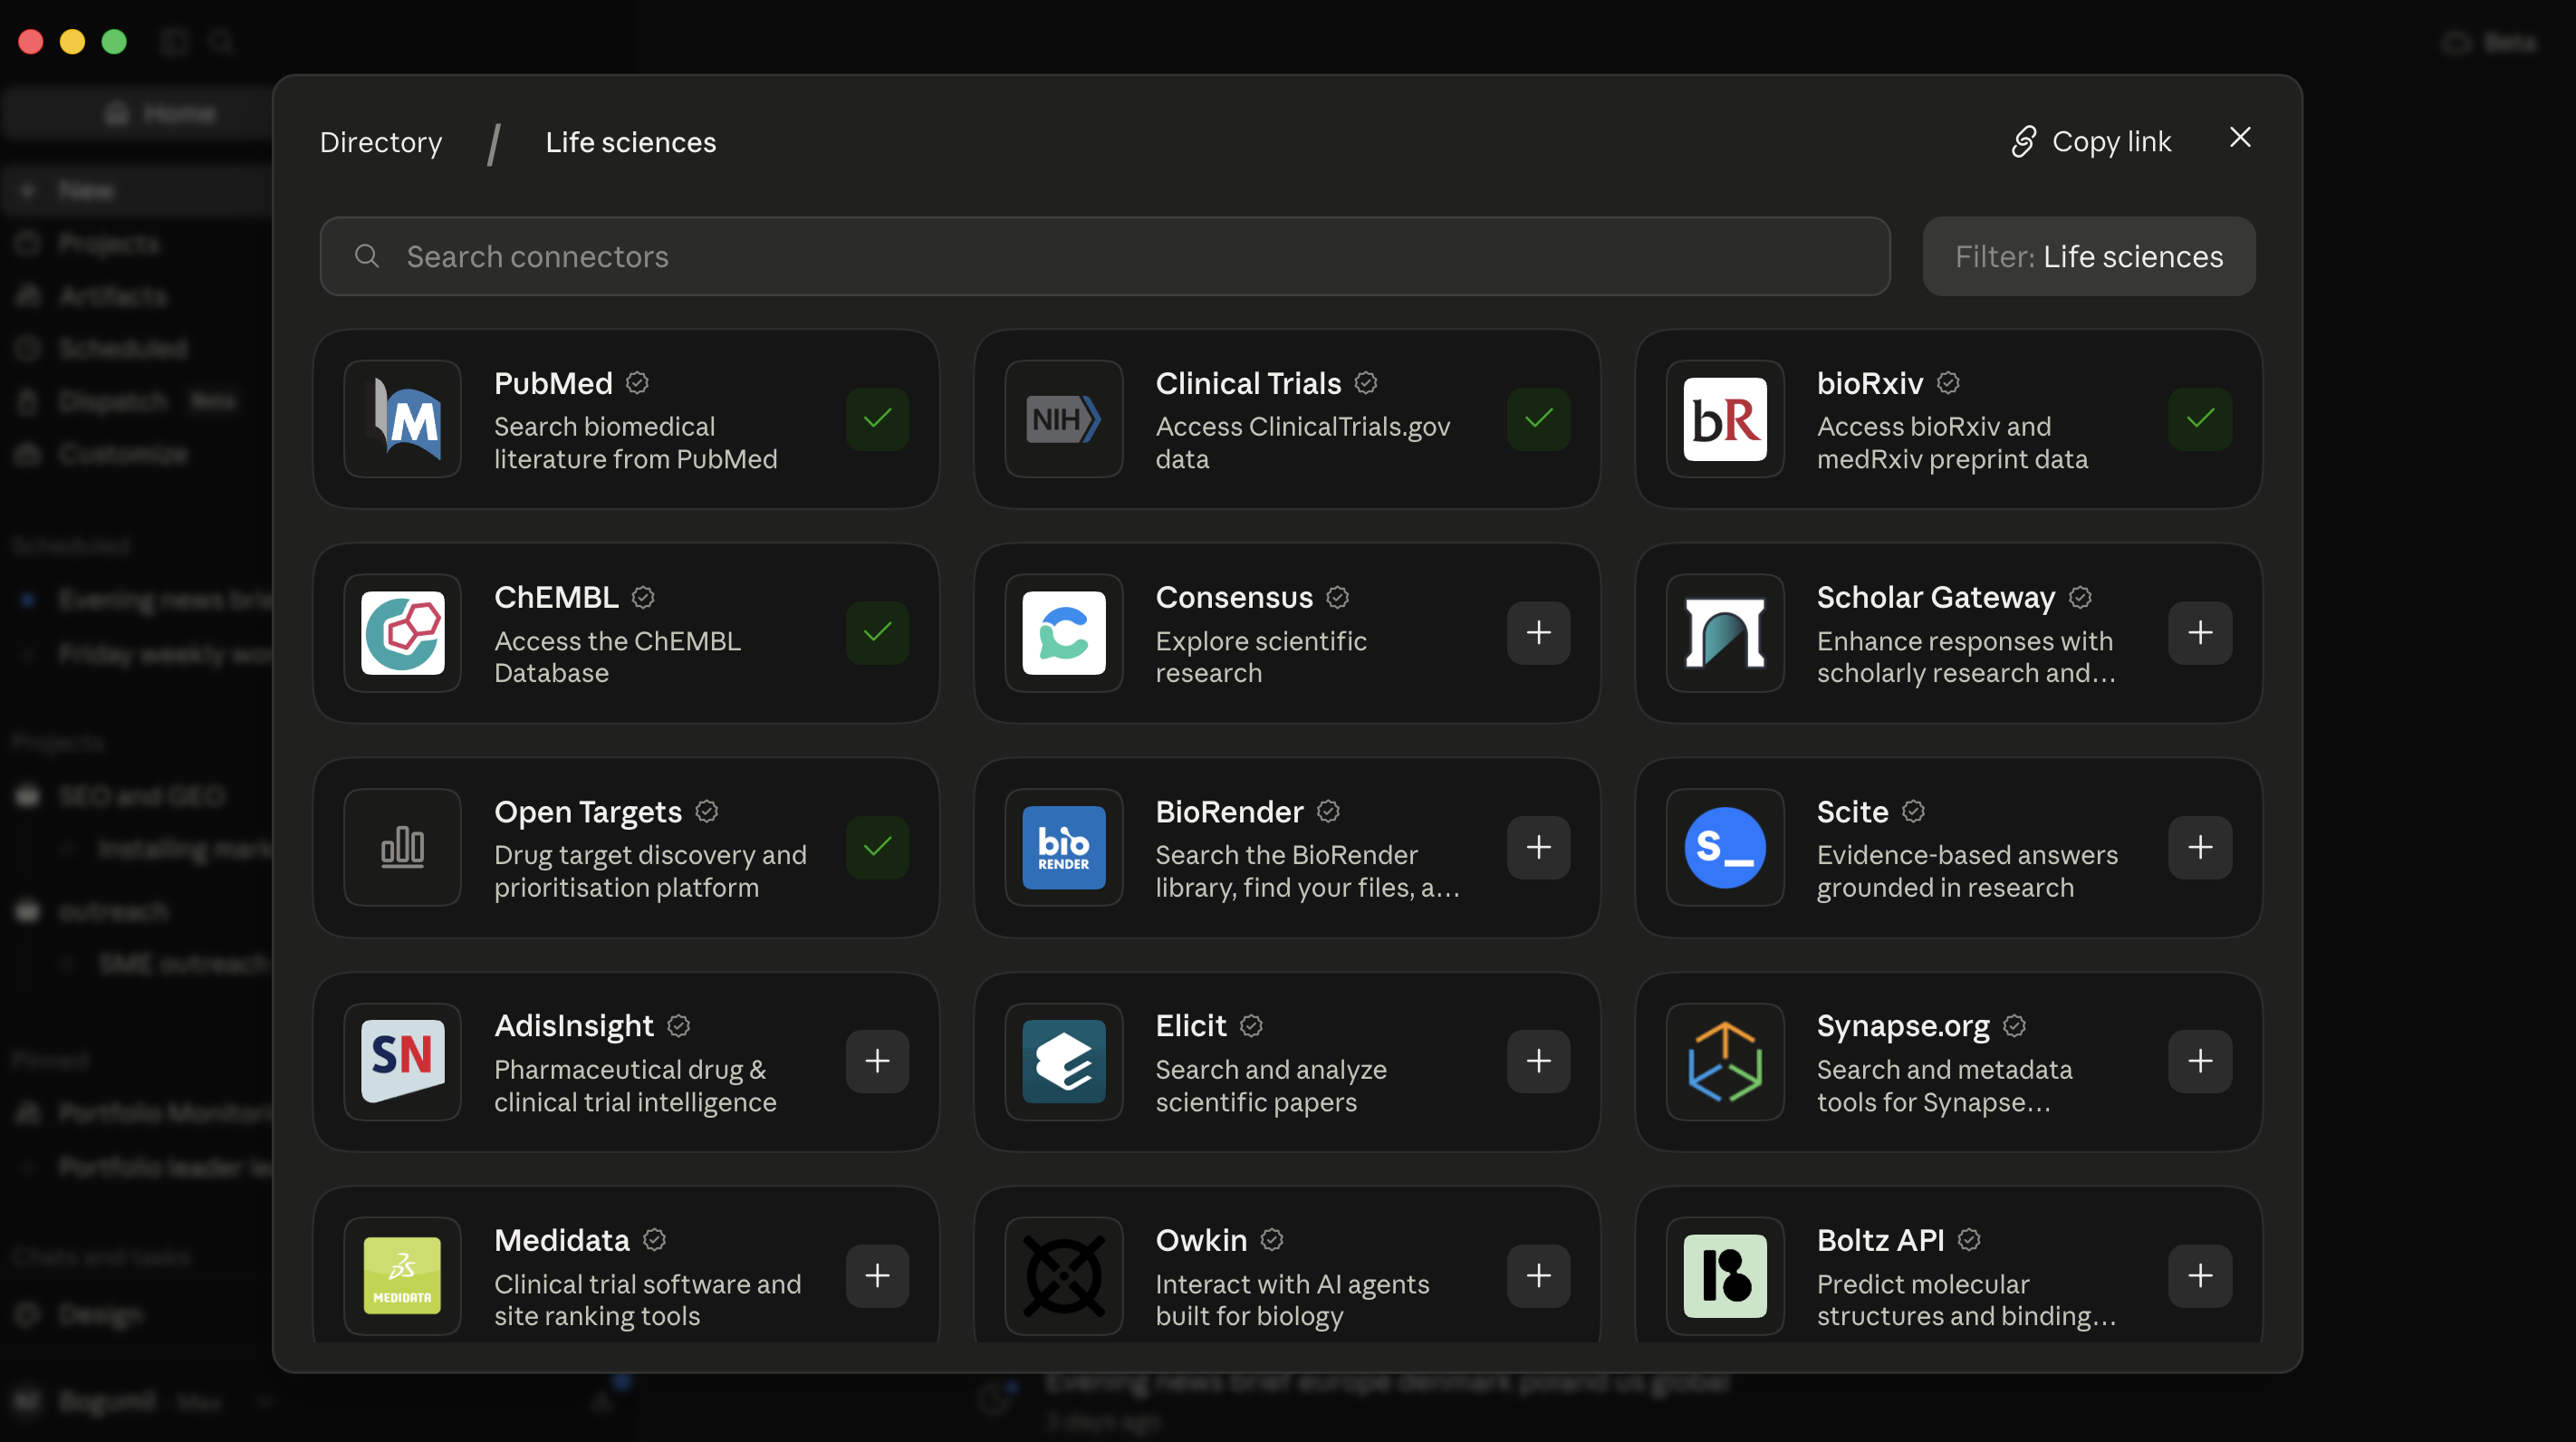The height and width of the screenshot is (1442, 2576).
Task: Click the bioRxiv bR logo
Action: [1725, 419]
